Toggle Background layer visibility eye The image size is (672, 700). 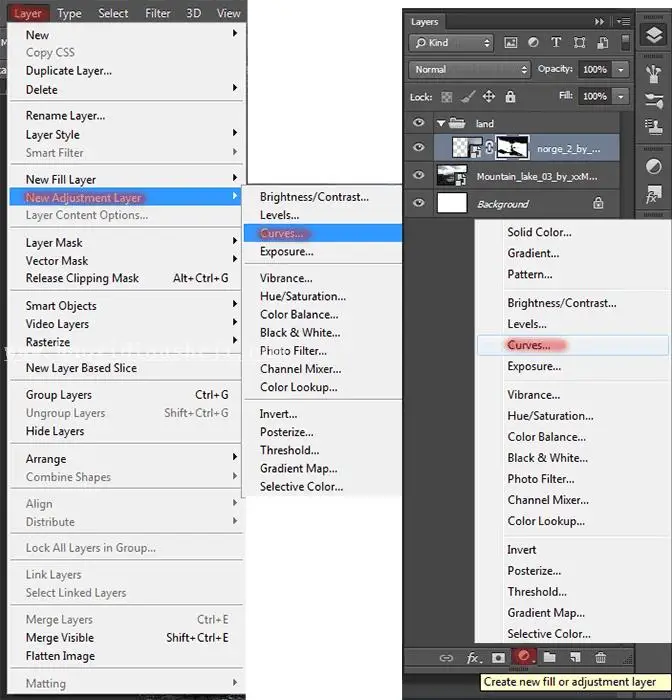click(418, 203)
